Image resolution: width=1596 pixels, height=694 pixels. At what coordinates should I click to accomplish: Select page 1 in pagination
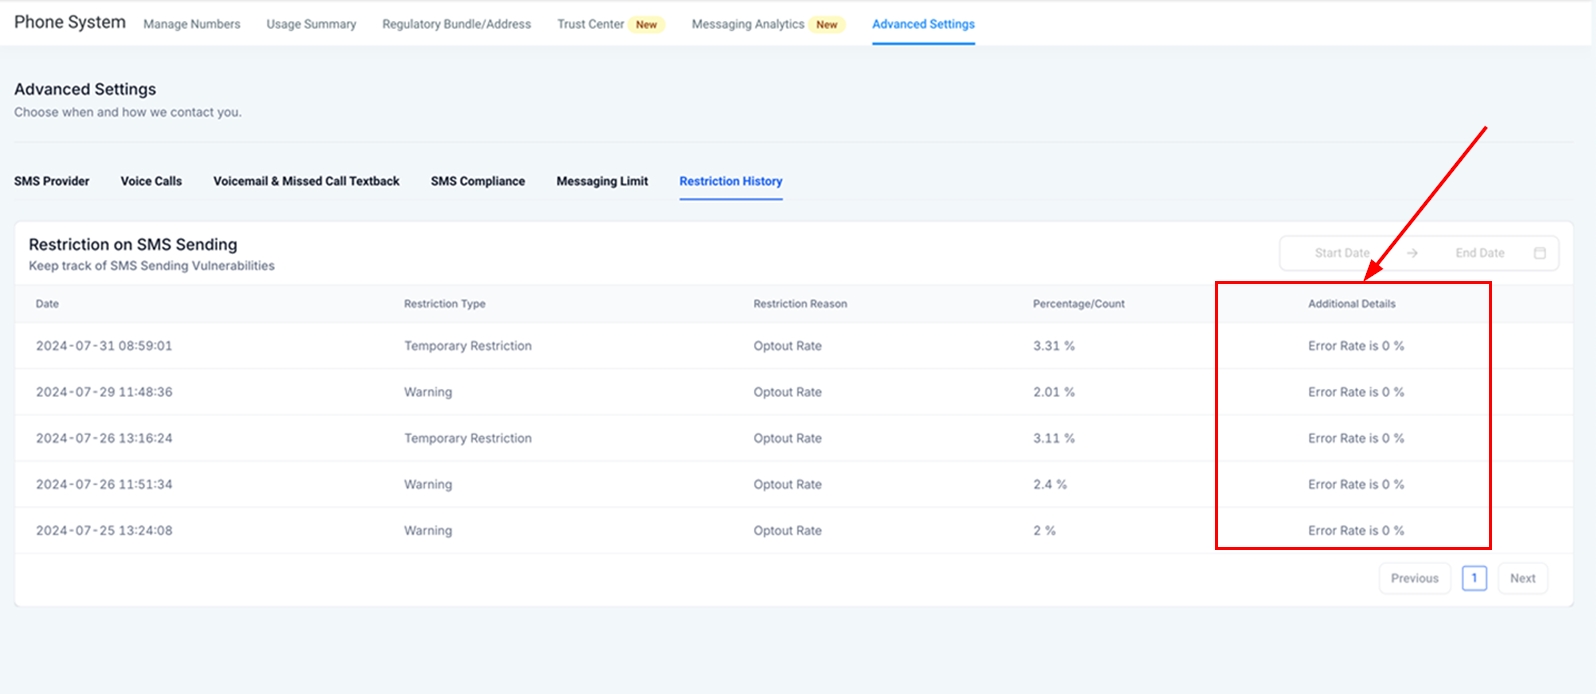coord(1474,578)
